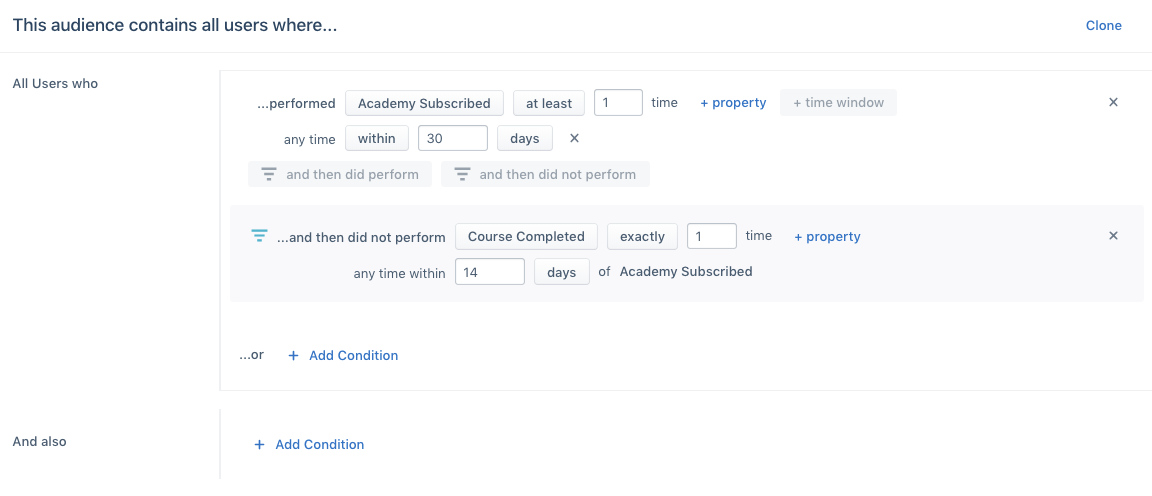This screenshot has width=1152, height=496.
Task: Delete the Course Completed funnel step
Action: click(x=1113, y=236)
